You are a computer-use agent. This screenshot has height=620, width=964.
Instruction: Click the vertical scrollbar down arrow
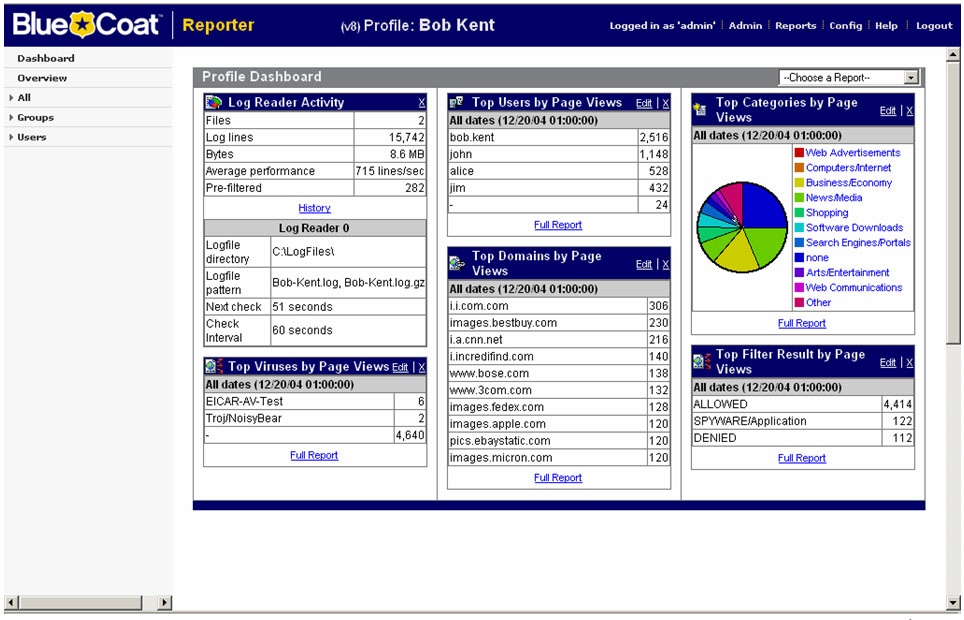click(x=953, y=602)
